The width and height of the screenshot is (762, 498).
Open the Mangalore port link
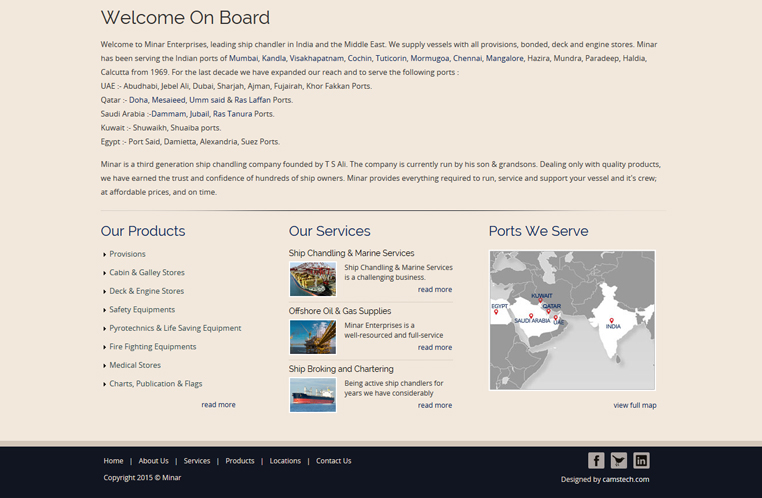(504, 58)
